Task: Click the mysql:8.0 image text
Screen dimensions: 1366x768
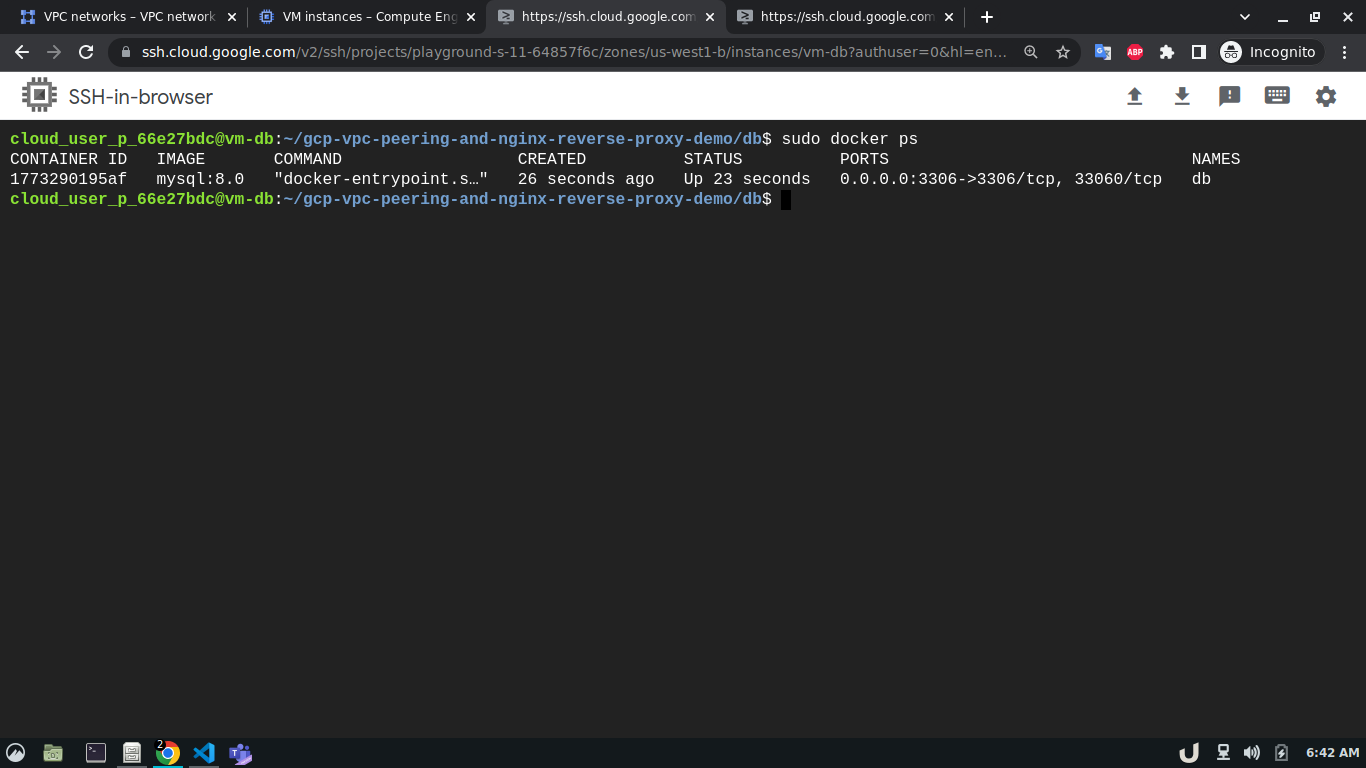Action: pos(200,179)
